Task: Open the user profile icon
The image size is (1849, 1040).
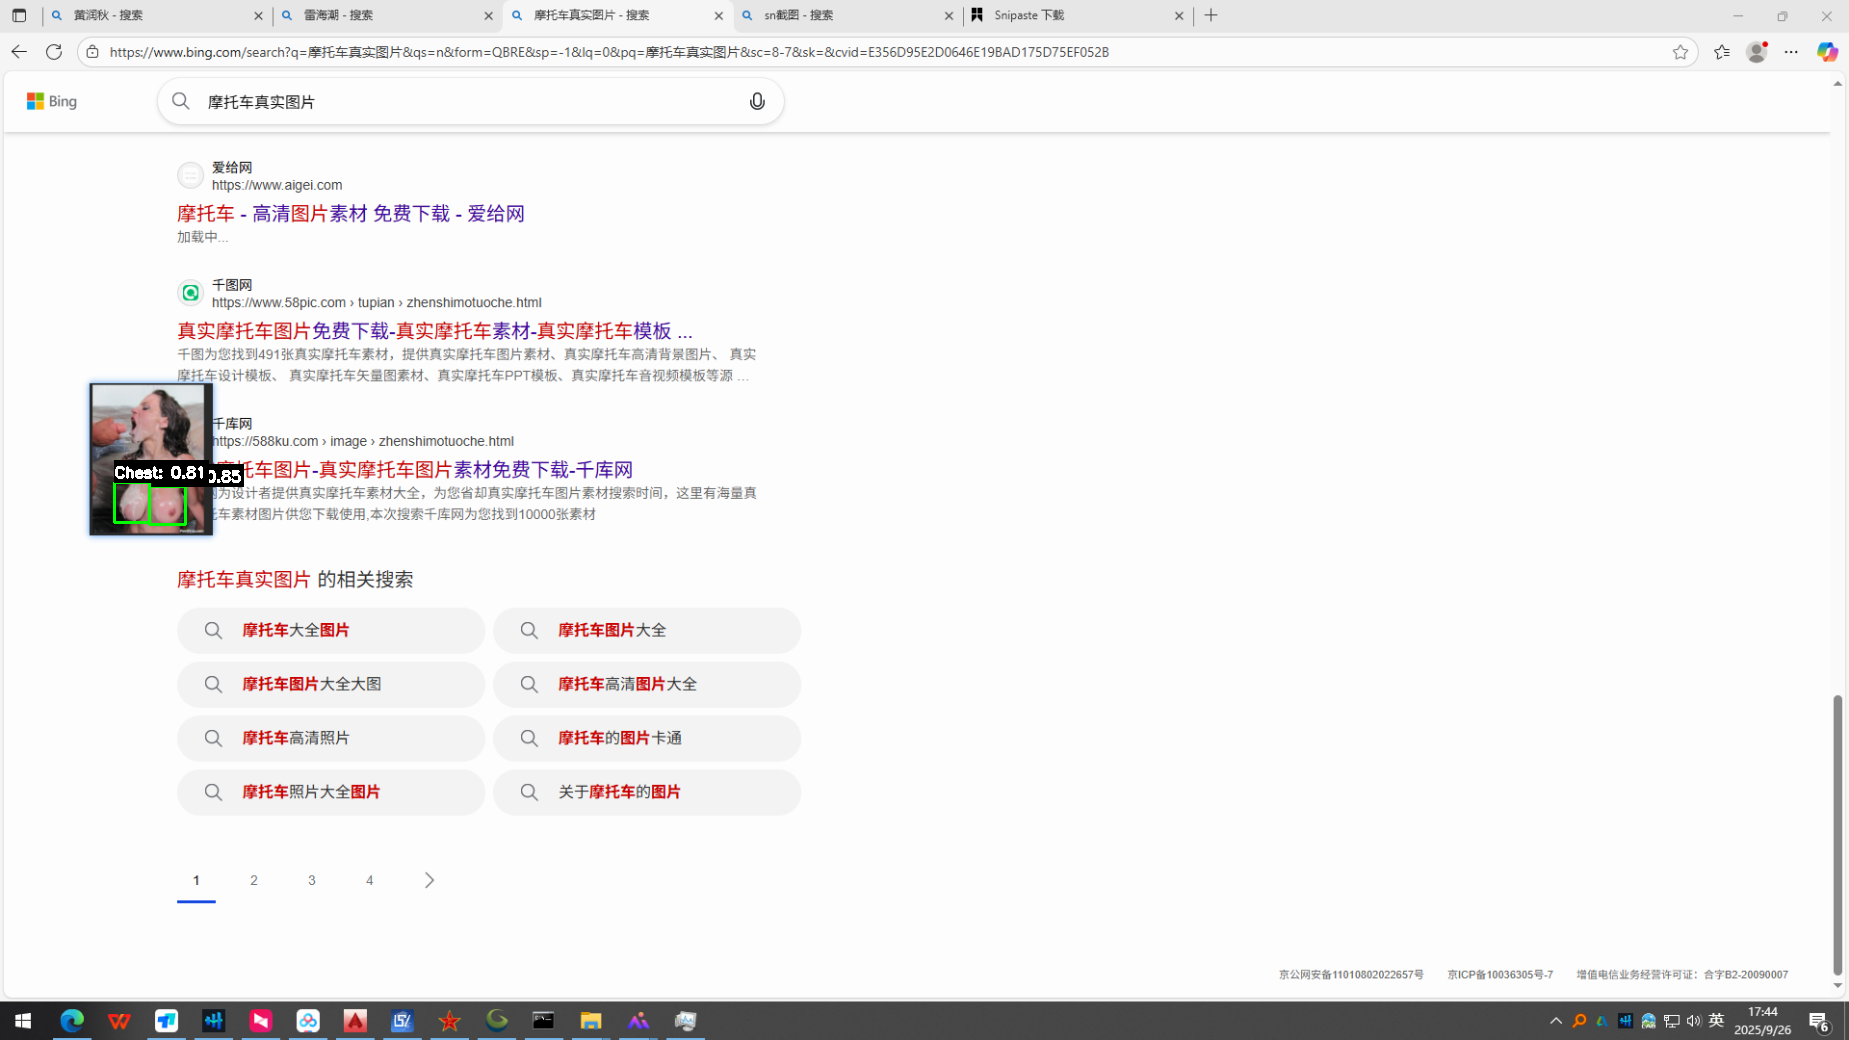Action: coord(1756,52)
